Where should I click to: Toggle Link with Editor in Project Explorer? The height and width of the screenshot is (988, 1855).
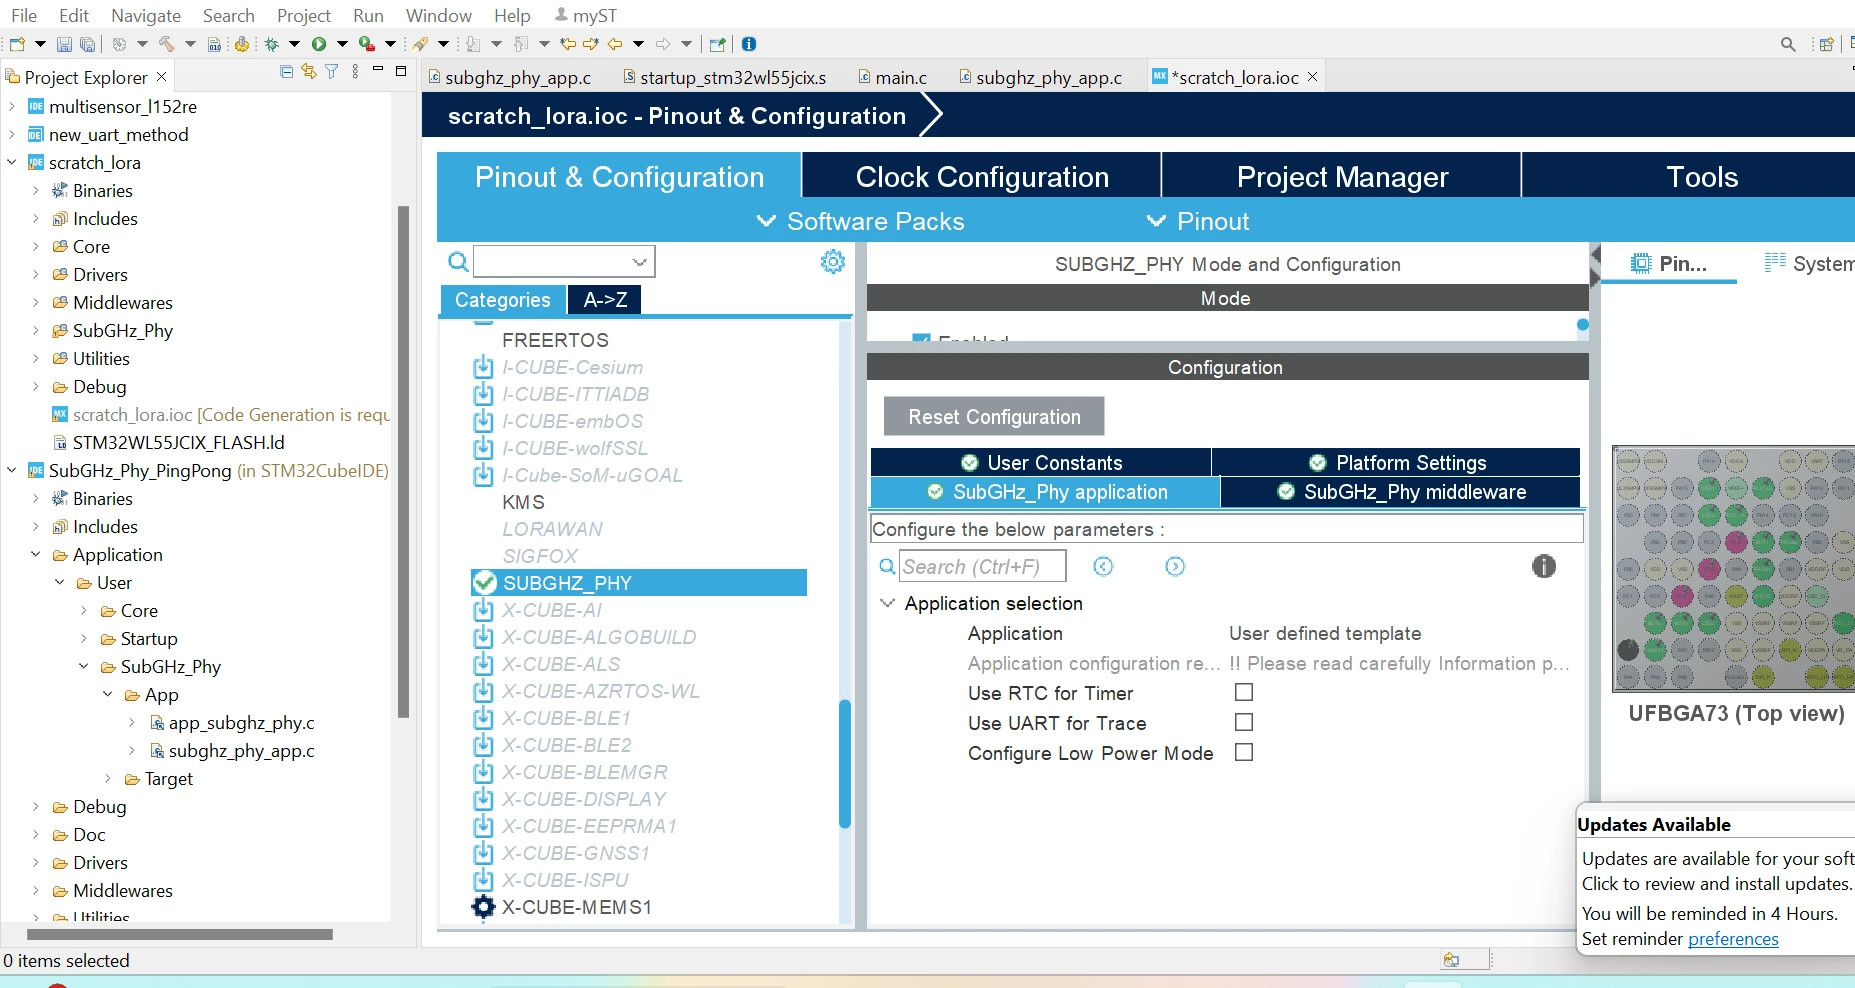pyautogui.click(x=309, y=71)
